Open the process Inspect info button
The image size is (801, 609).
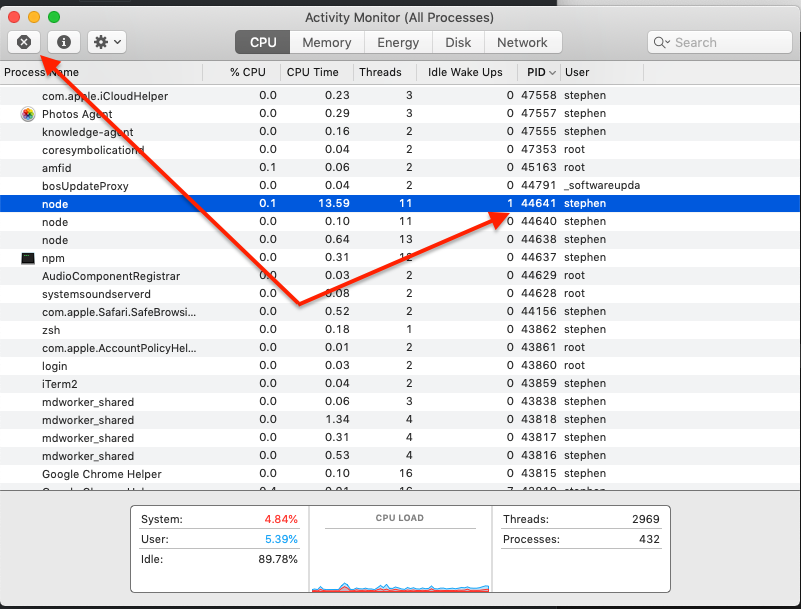(x=64, y=42)
